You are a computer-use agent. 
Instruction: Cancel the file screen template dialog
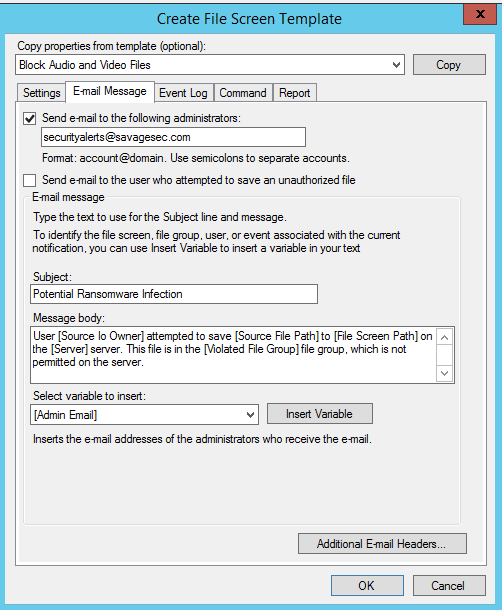point(449,585)
